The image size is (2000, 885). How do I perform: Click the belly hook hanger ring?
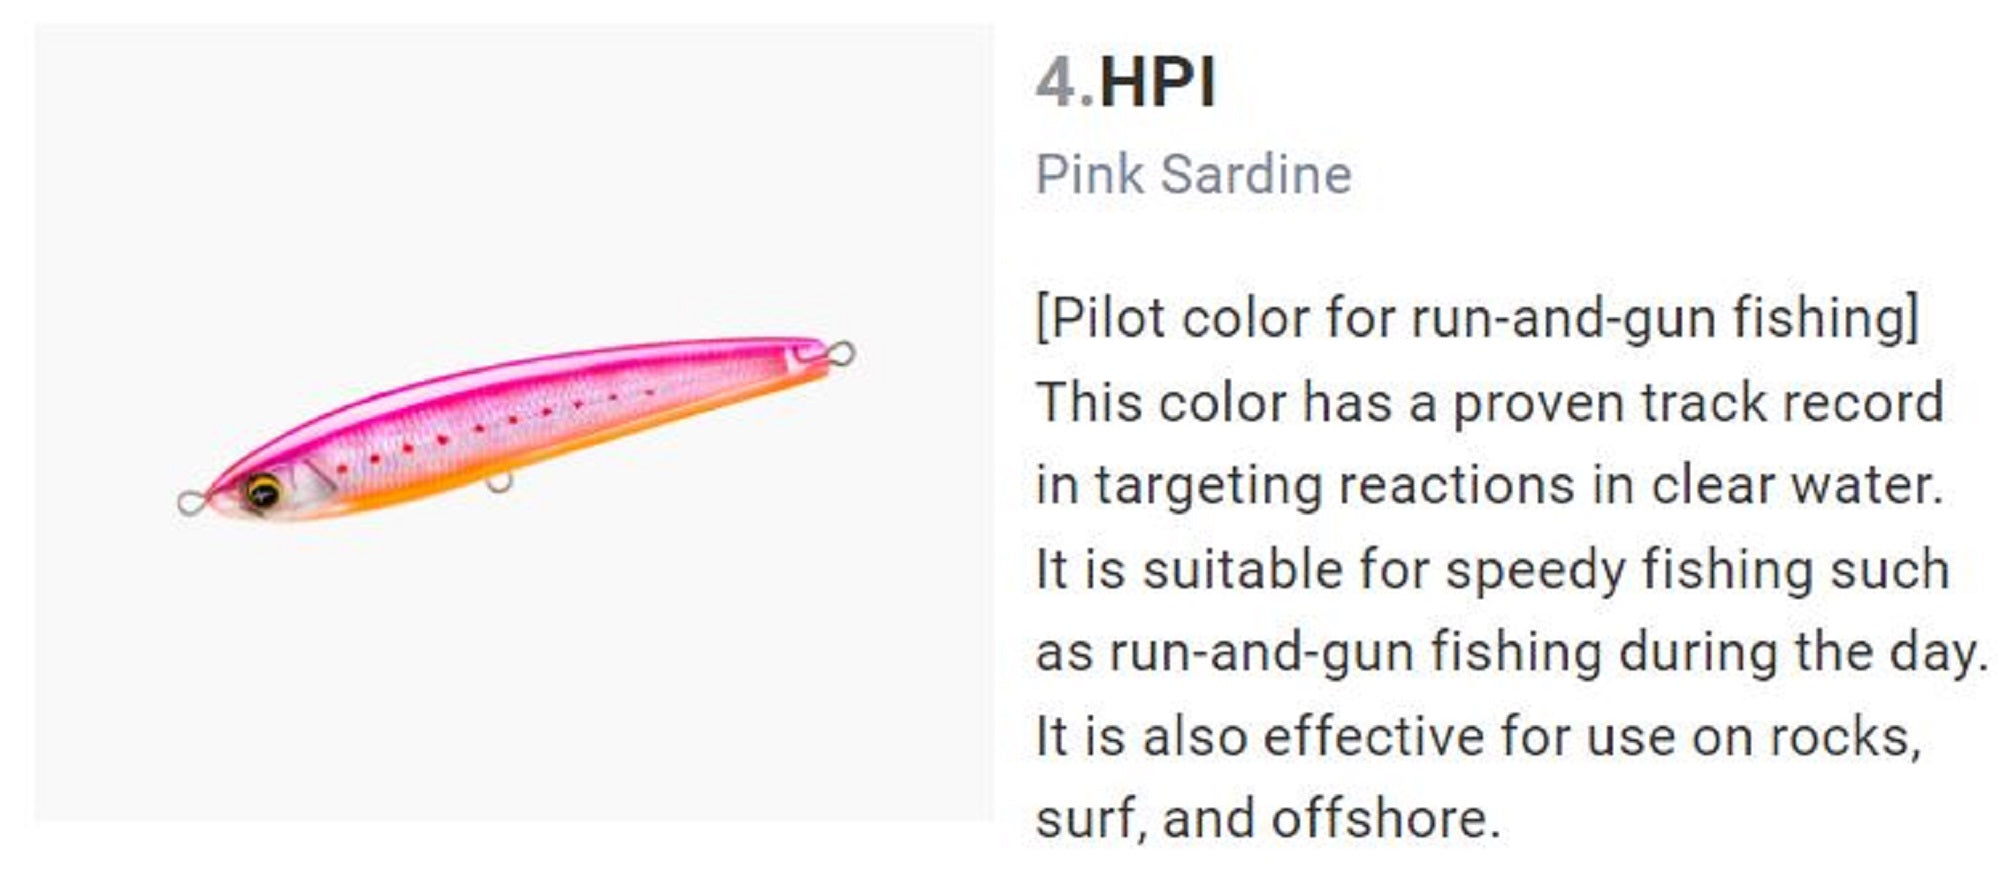click(x=498, y=484)
